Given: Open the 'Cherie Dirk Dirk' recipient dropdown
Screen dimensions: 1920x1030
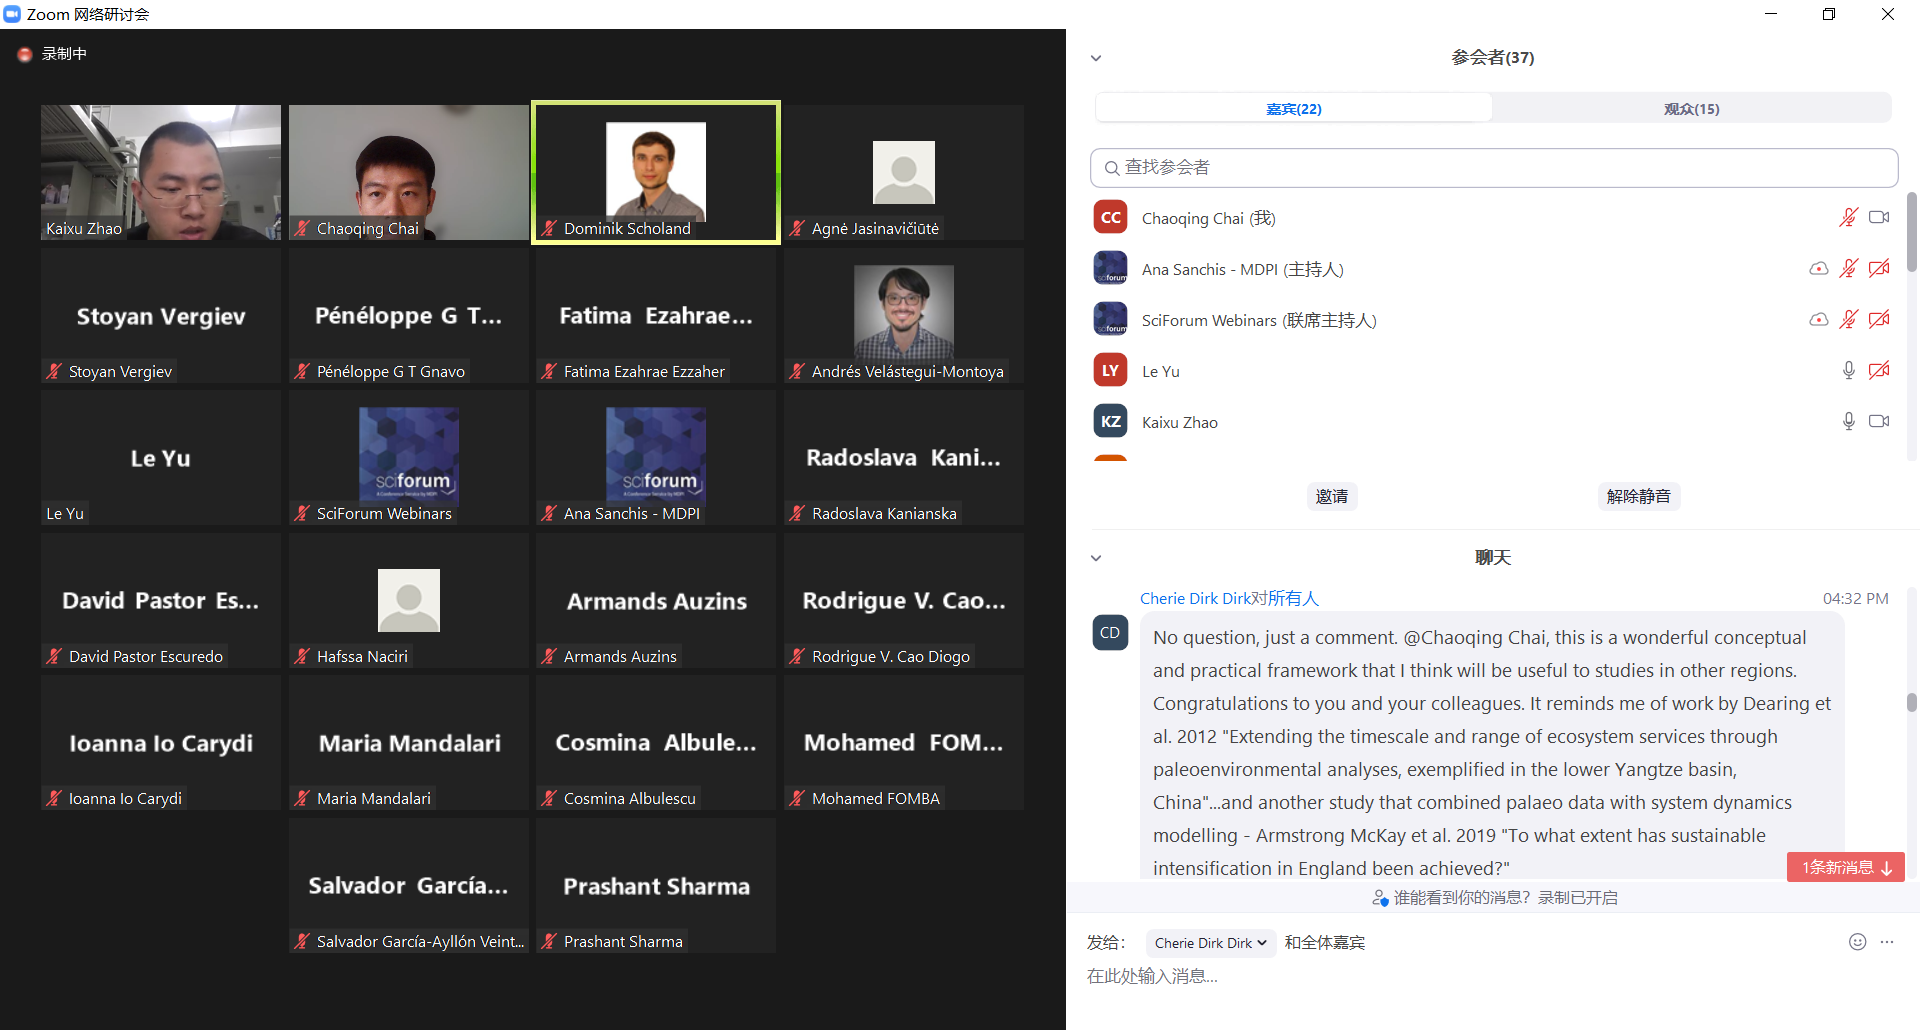Looking at the screenshot, I should click(x=1209, y=942).
